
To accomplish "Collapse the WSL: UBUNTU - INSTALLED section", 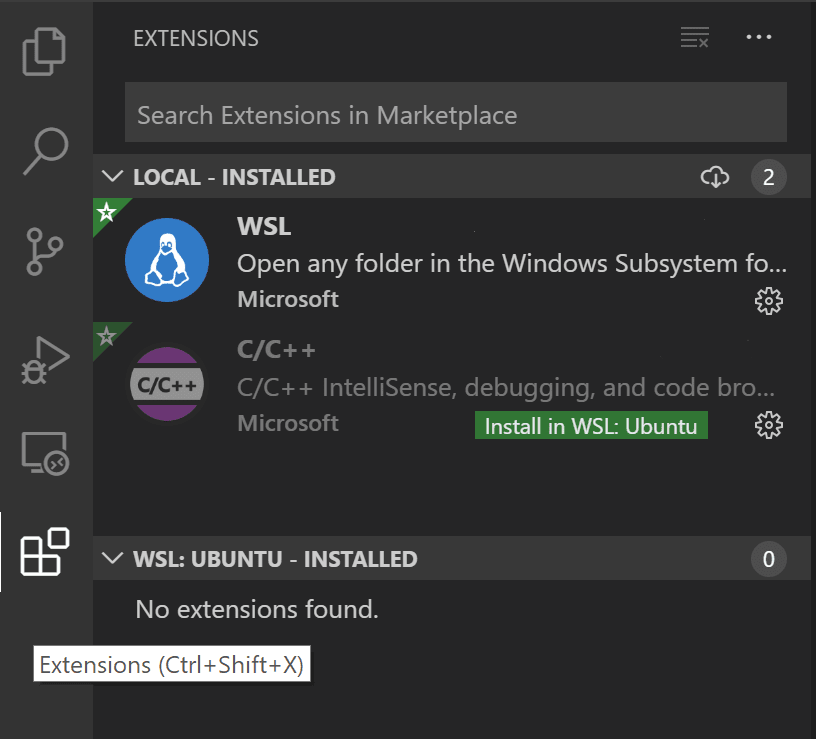I will click(112, 559).
